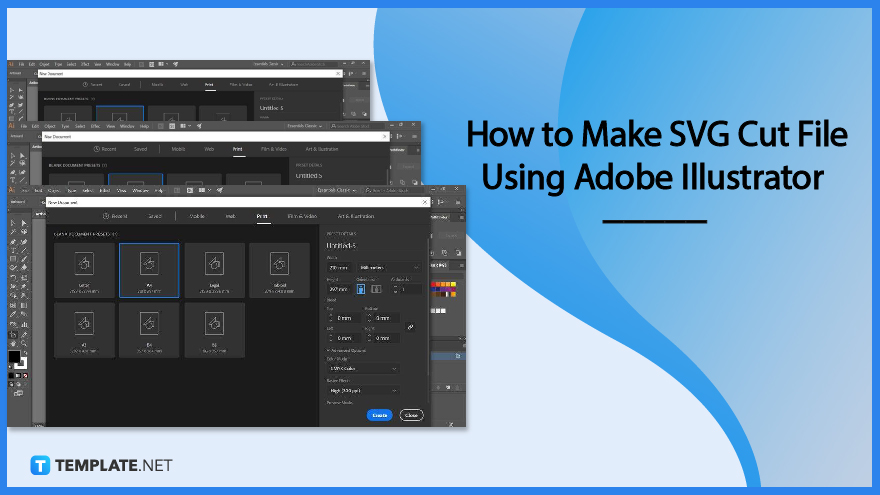
Task: Switch to None fill mode in front window
Action: (x=25, y=375)
